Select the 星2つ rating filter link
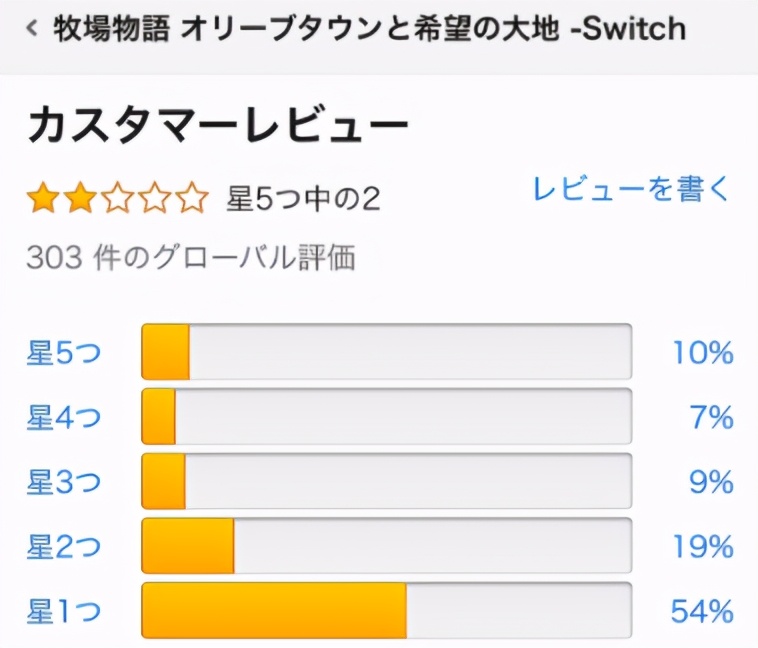The width and height of the screenshot is (758, 648). point(64,547)
